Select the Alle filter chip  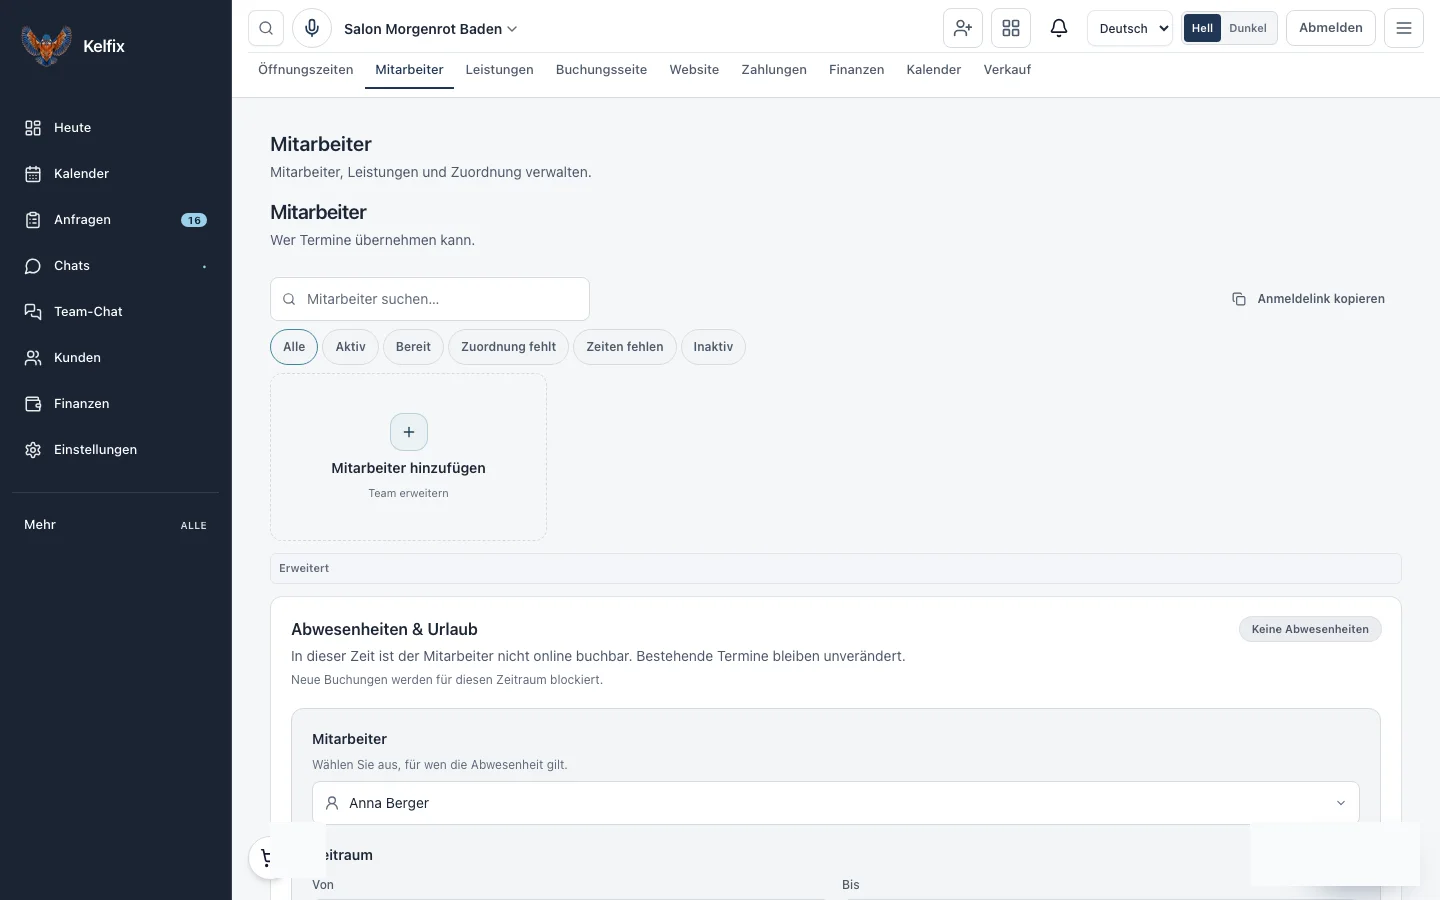[294, 347]
